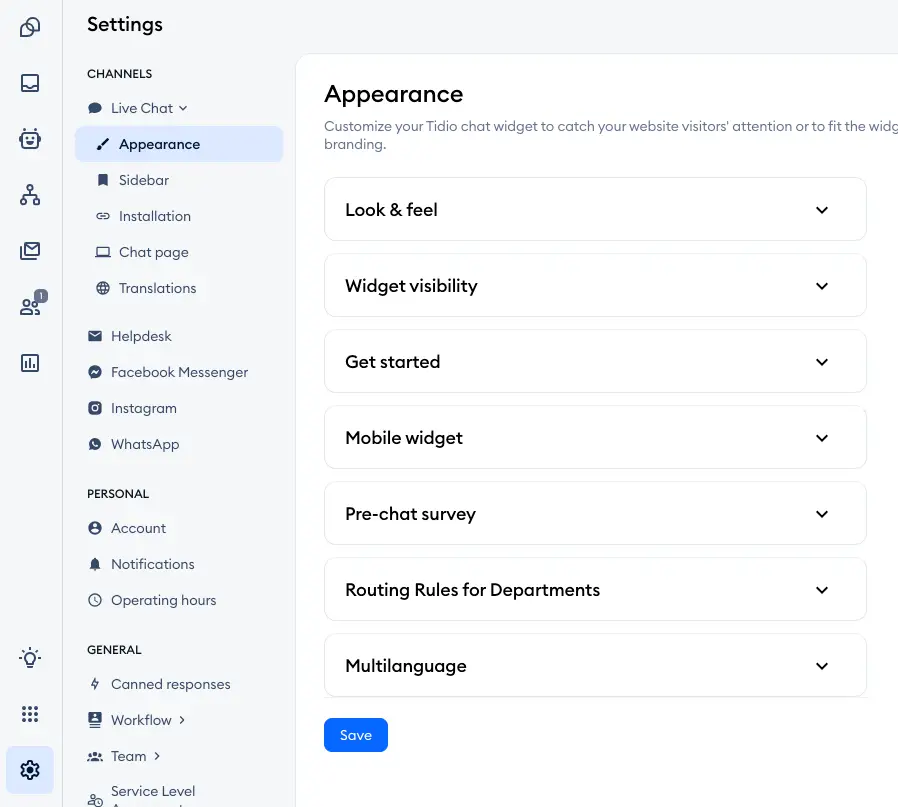Image resolution: width=898 pixels, height=807 pixels.
Task: Expand the Team submenu arrow
Action: pos(157,756)
